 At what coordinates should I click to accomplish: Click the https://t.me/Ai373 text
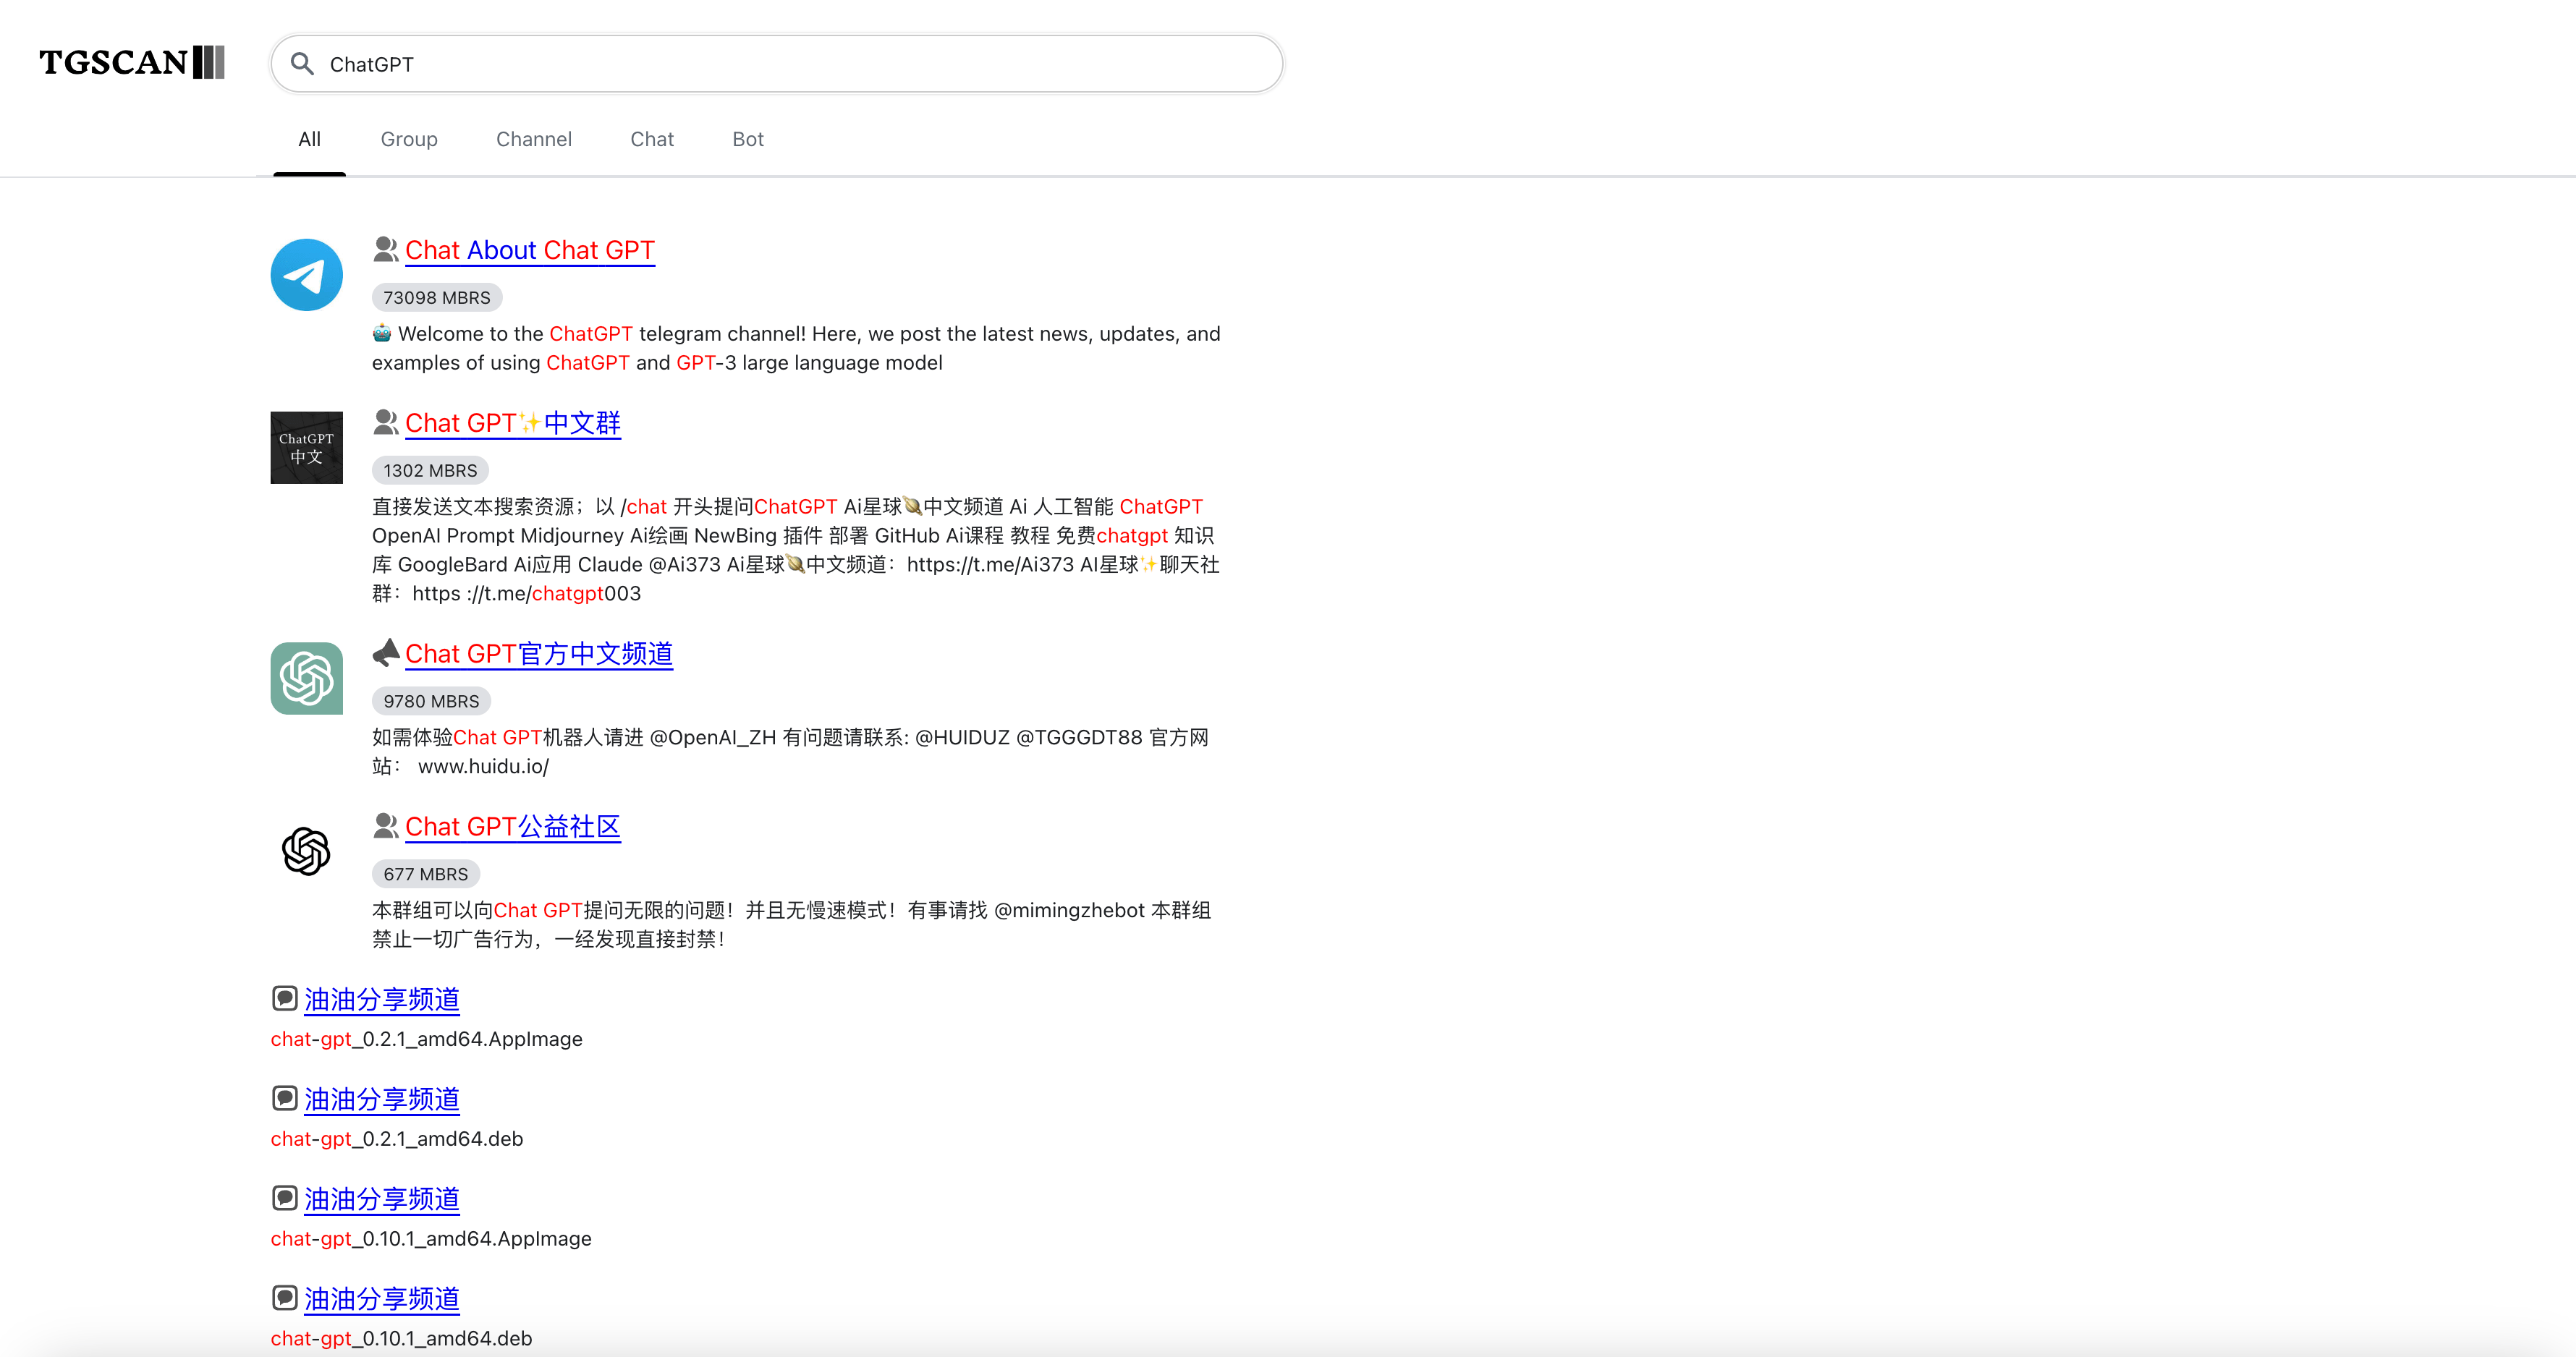pos(990,565)
